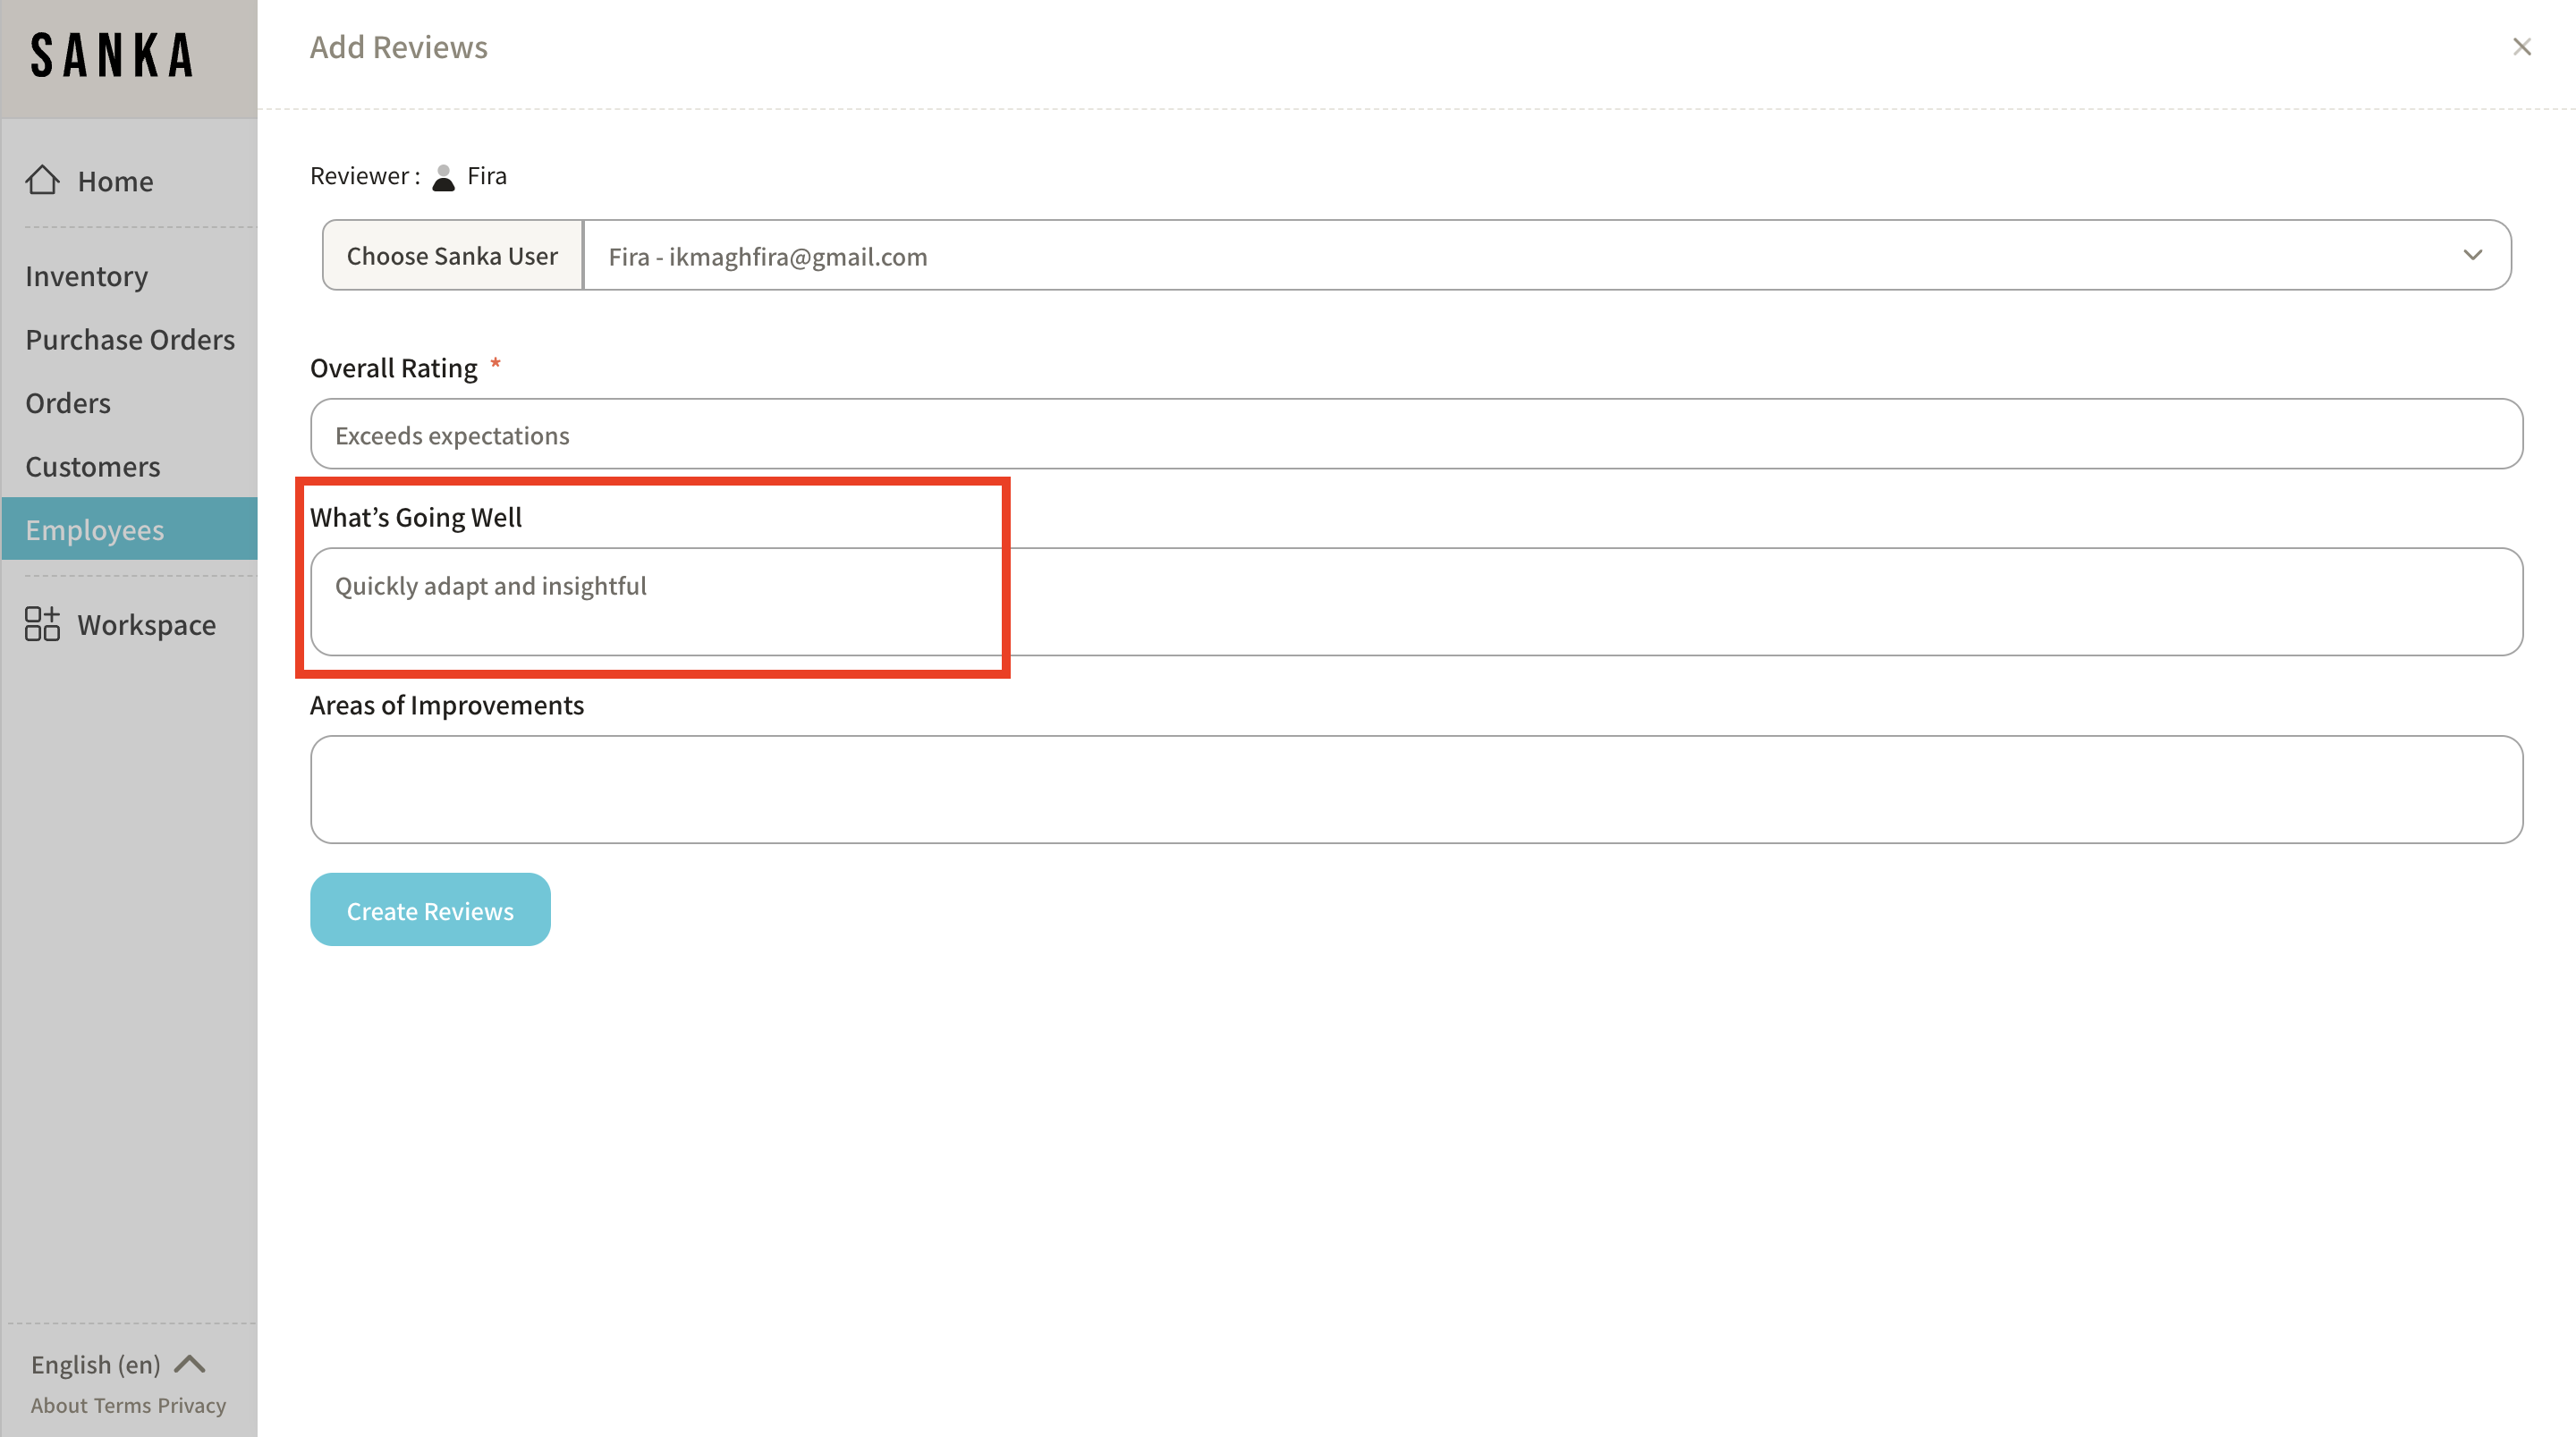
Task: Navigate to Orders section
Action: coord(68,403)
